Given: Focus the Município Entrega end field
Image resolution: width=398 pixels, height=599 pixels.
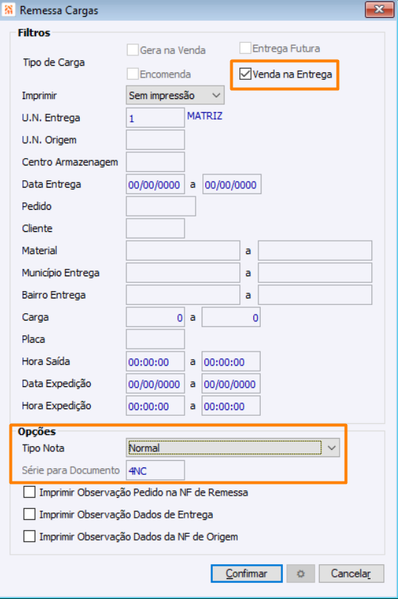Looking at the screenshot, I should [315, 273].
